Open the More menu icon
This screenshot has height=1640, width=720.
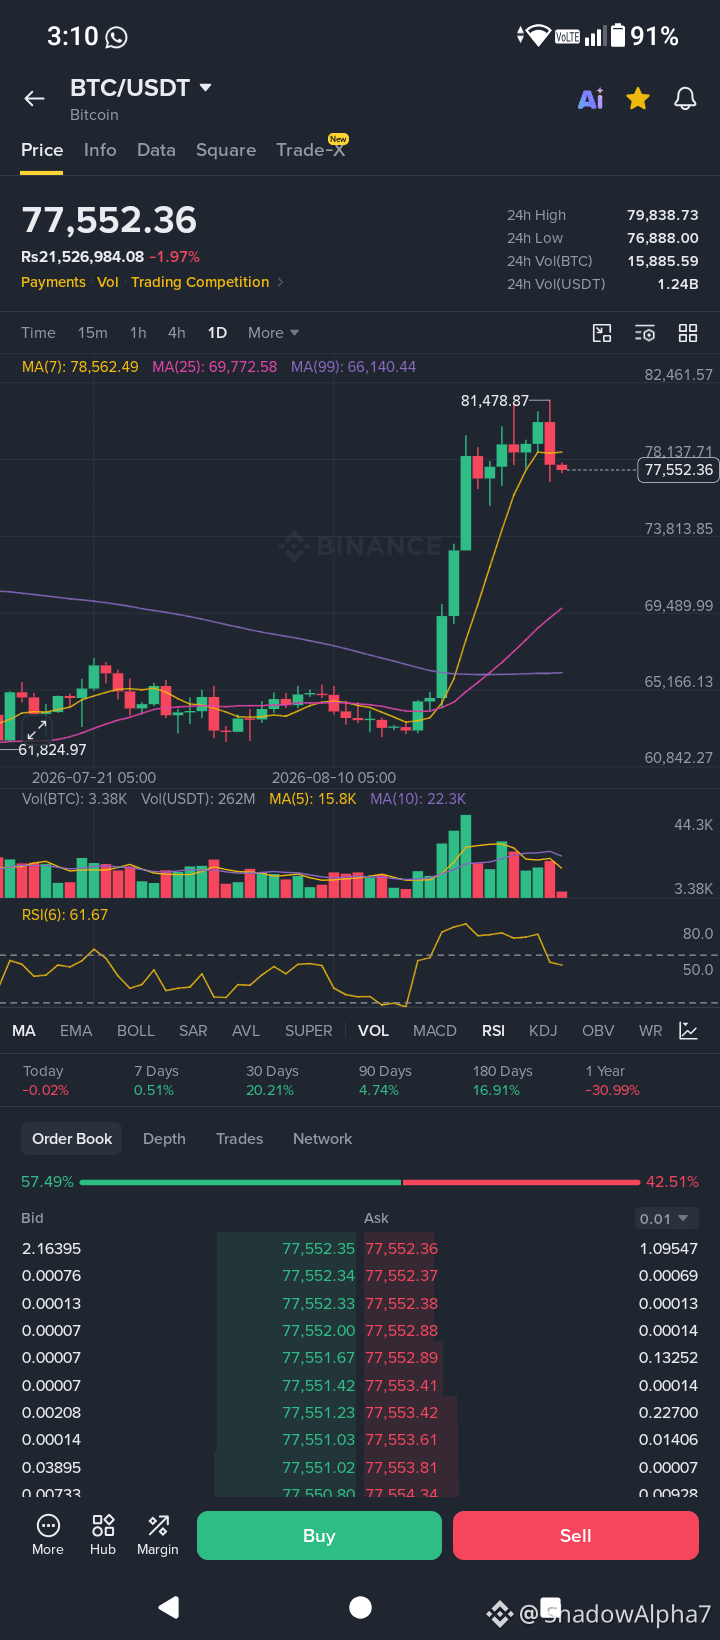click(48, 1535)
